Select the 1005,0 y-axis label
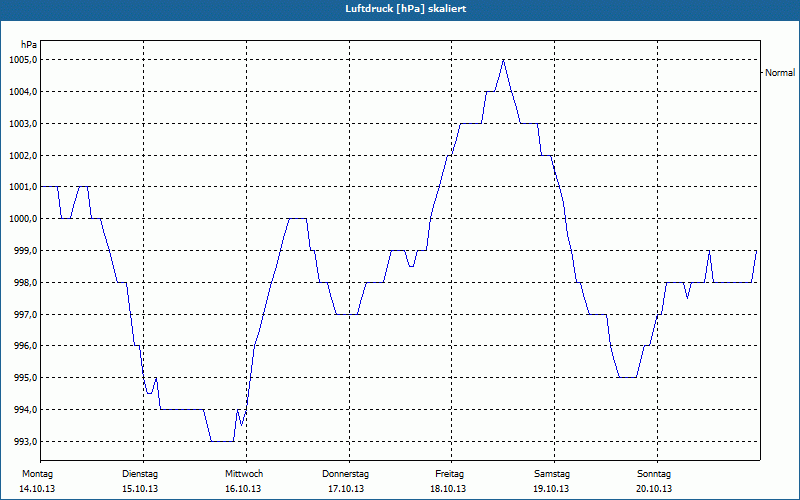 click(x=23, y=60)
